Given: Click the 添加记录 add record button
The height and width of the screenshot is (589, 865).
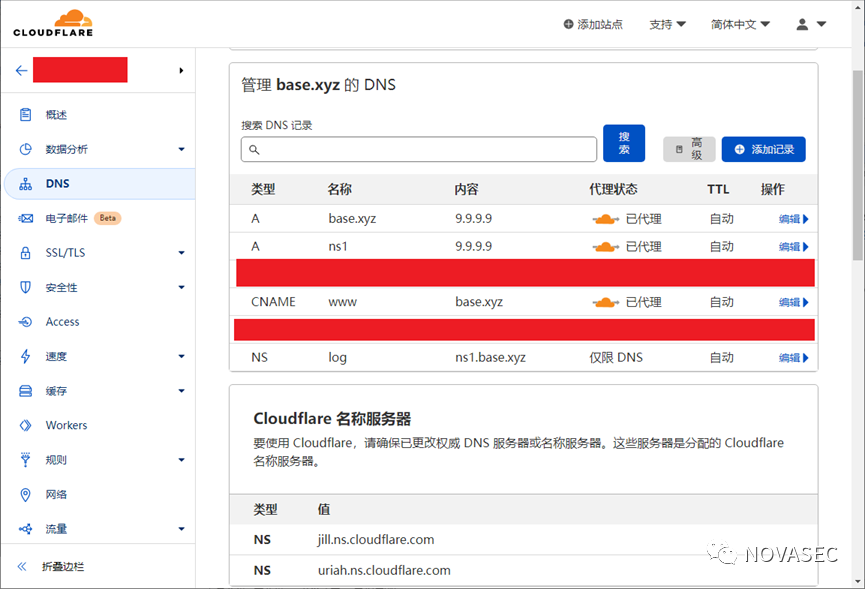Looking at the screenshot, I should [763, 149].
